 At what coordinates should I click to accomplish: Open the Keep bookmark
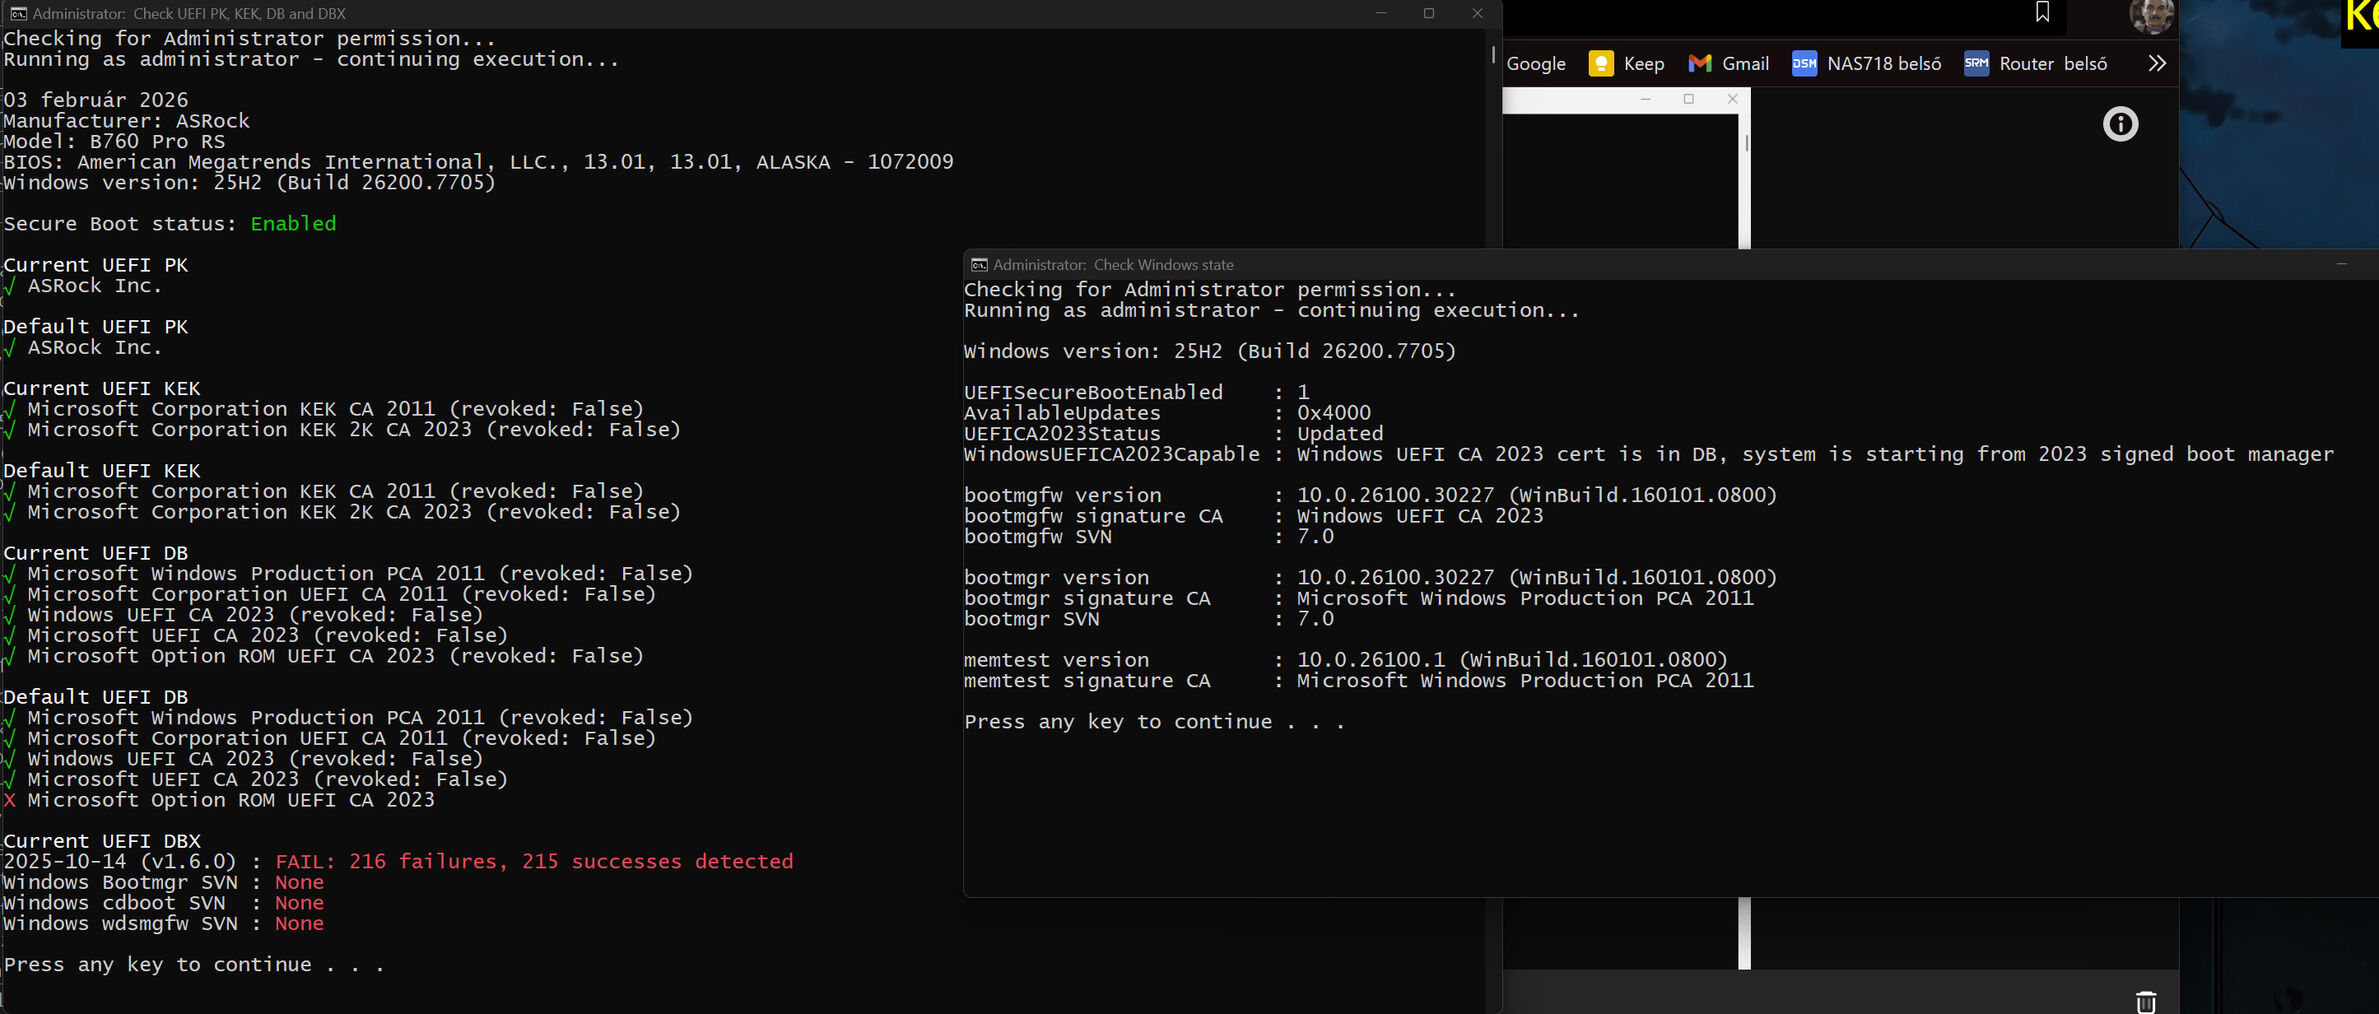(x=1627, y=64)
